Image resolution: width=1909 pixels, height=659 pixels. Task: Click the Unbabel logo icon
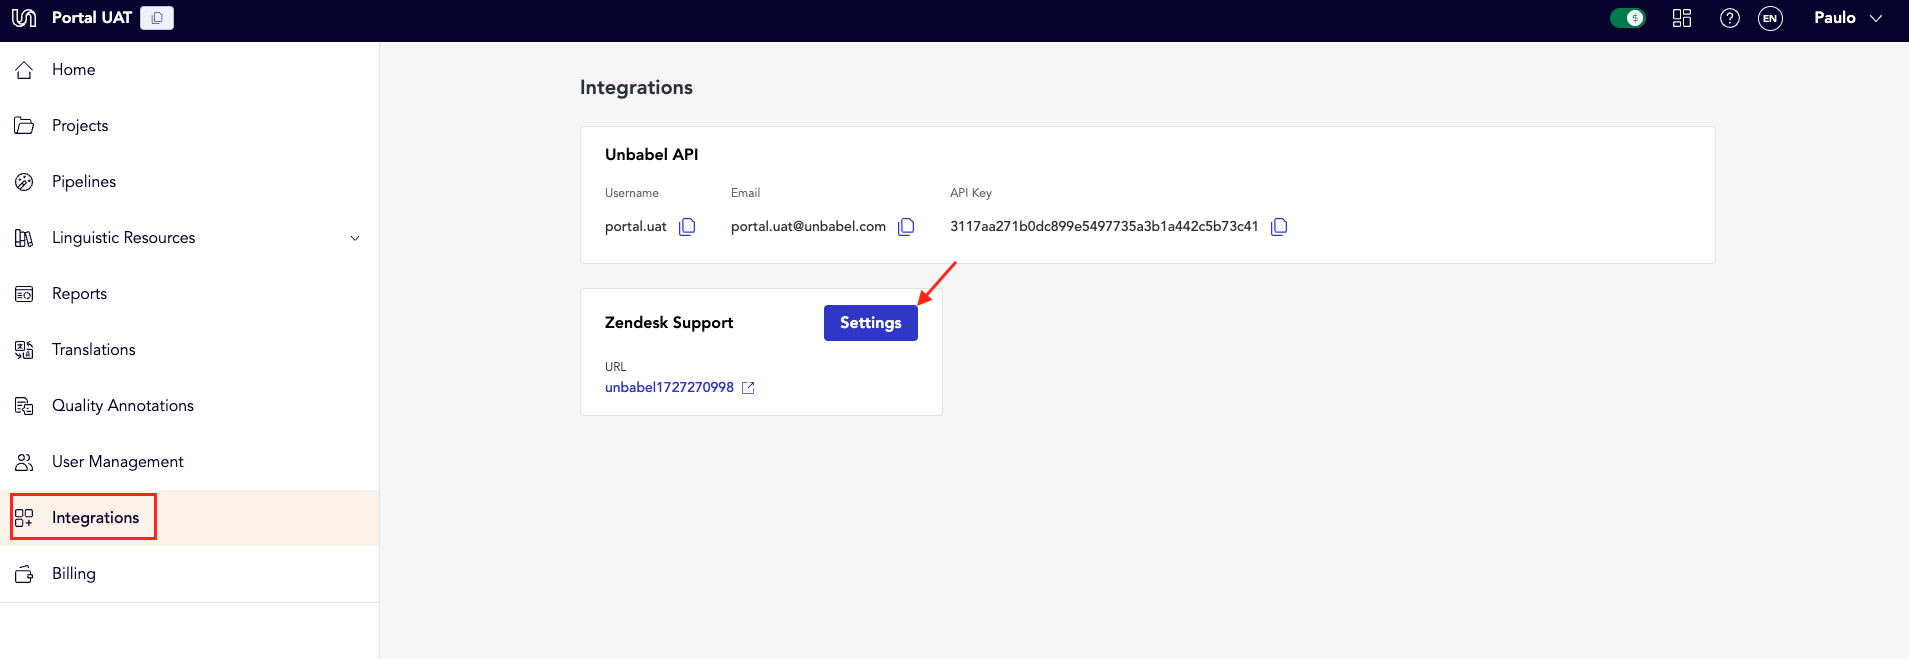(24, 18)
